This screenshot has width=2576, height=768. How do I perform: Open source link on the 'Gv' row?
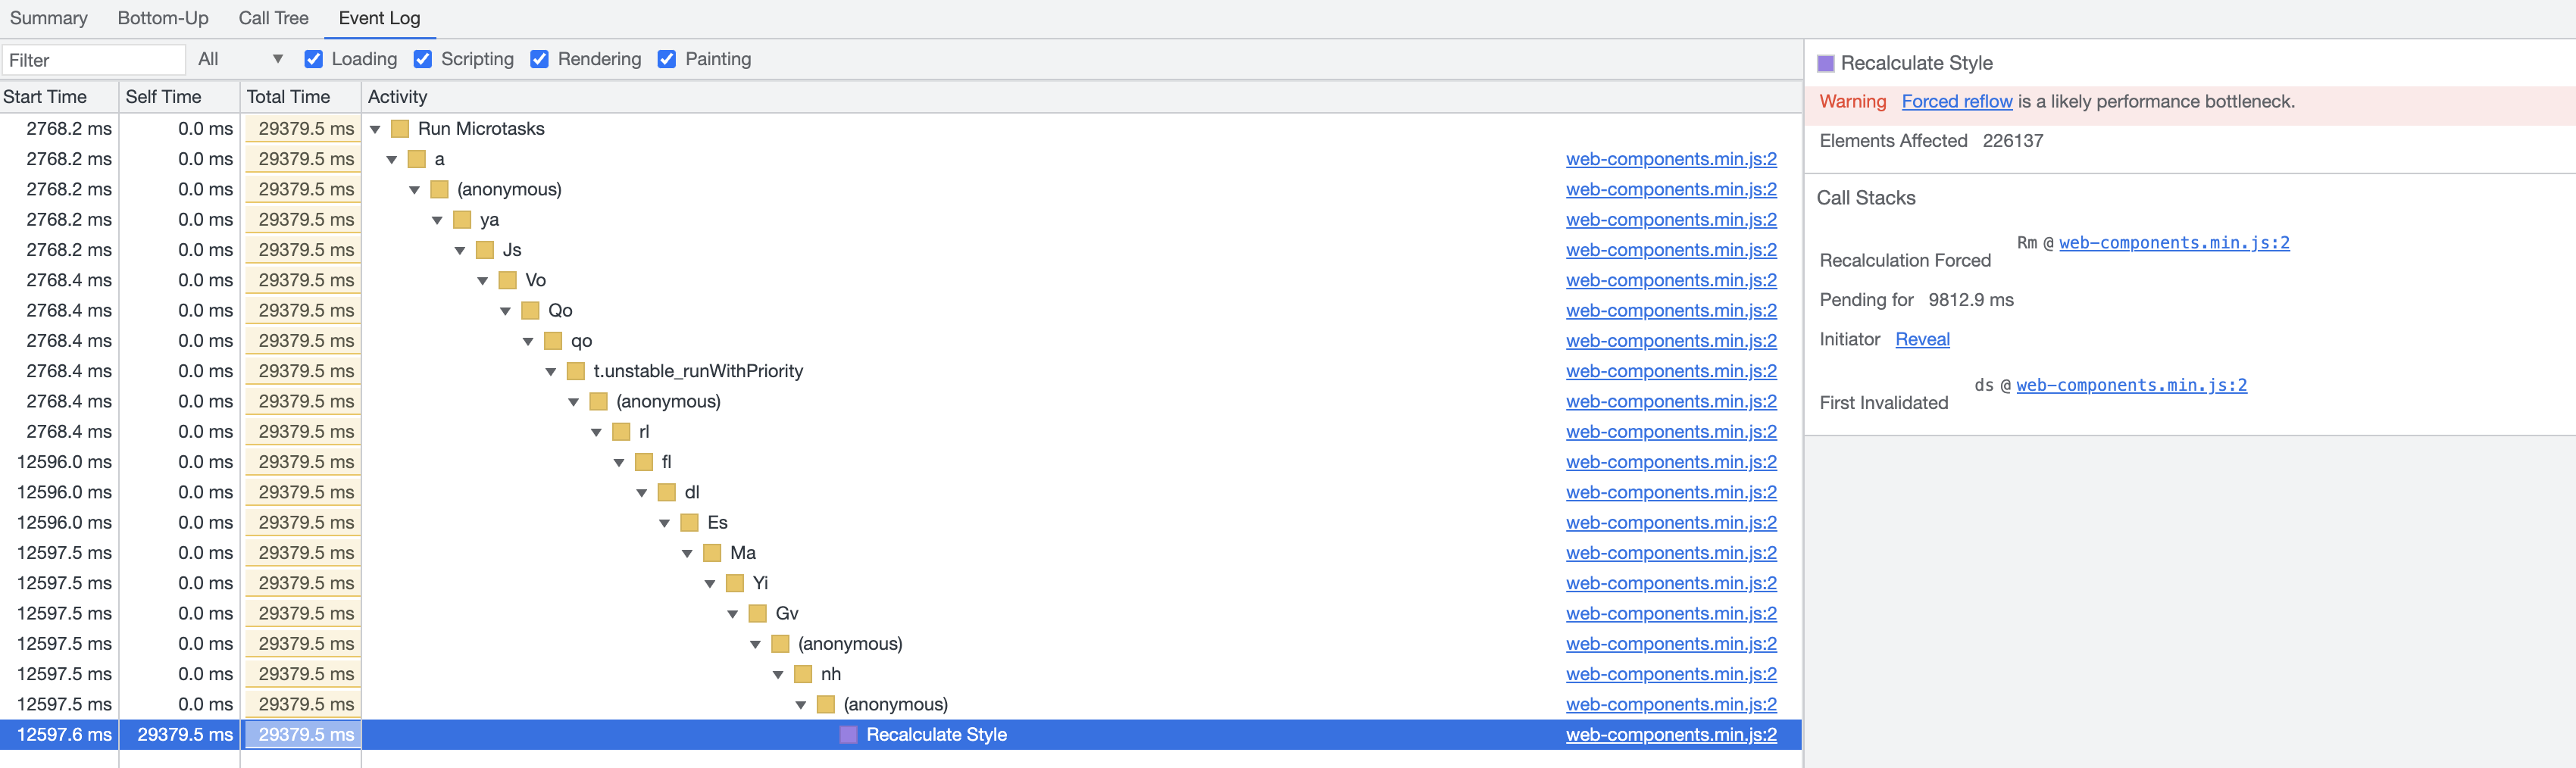(1671, 614)
